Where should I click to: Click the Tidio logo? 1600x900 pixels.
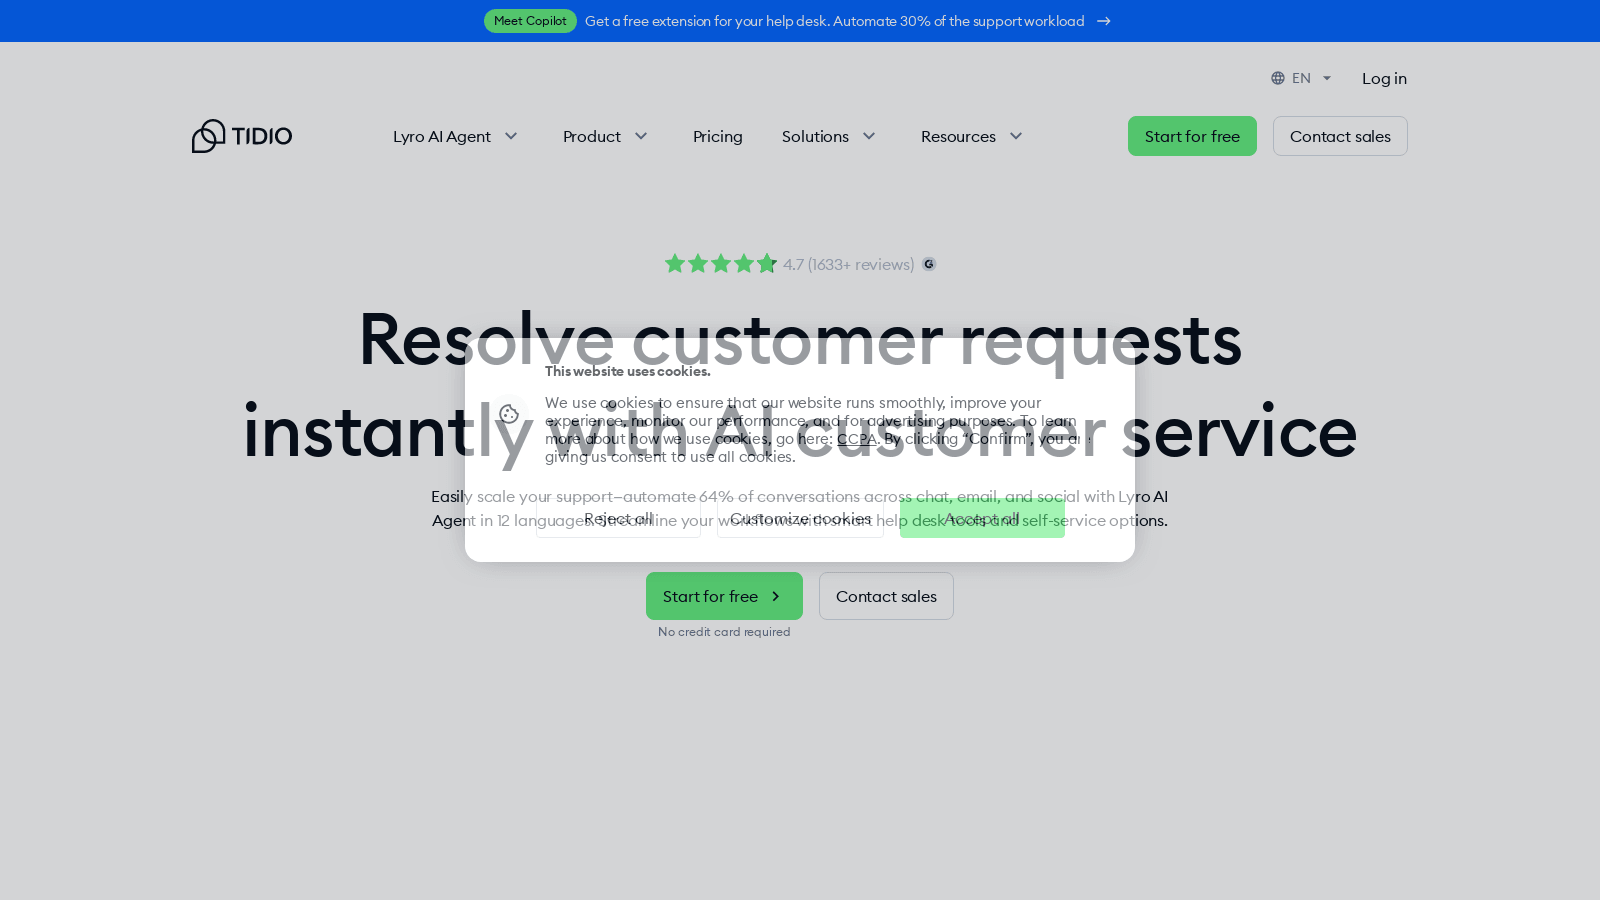tap(242, 136)
